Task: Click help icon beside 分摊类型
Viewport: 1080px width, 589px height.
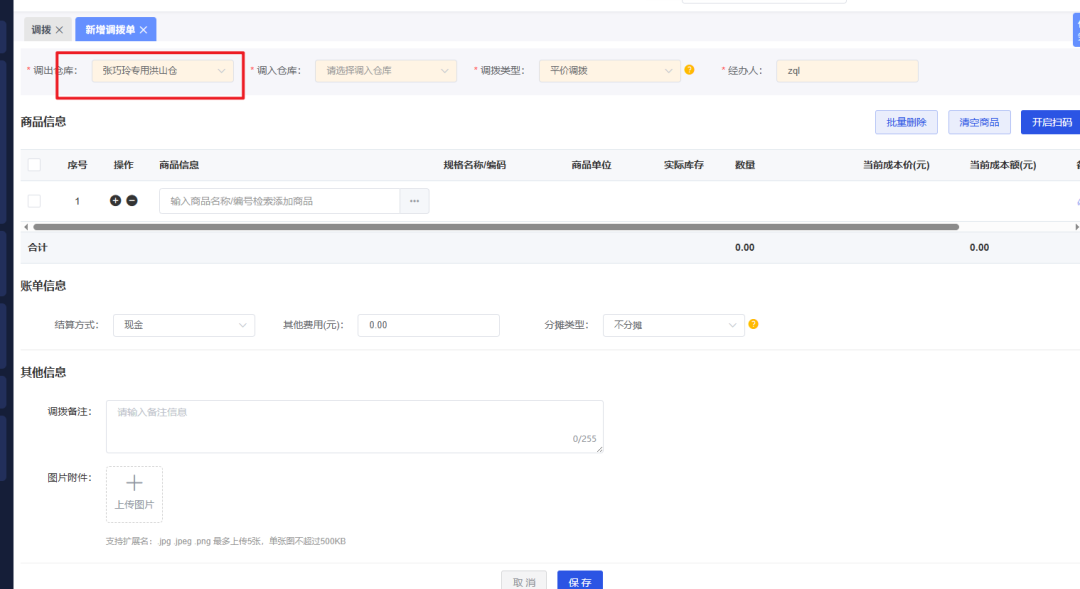Action: 753,325
